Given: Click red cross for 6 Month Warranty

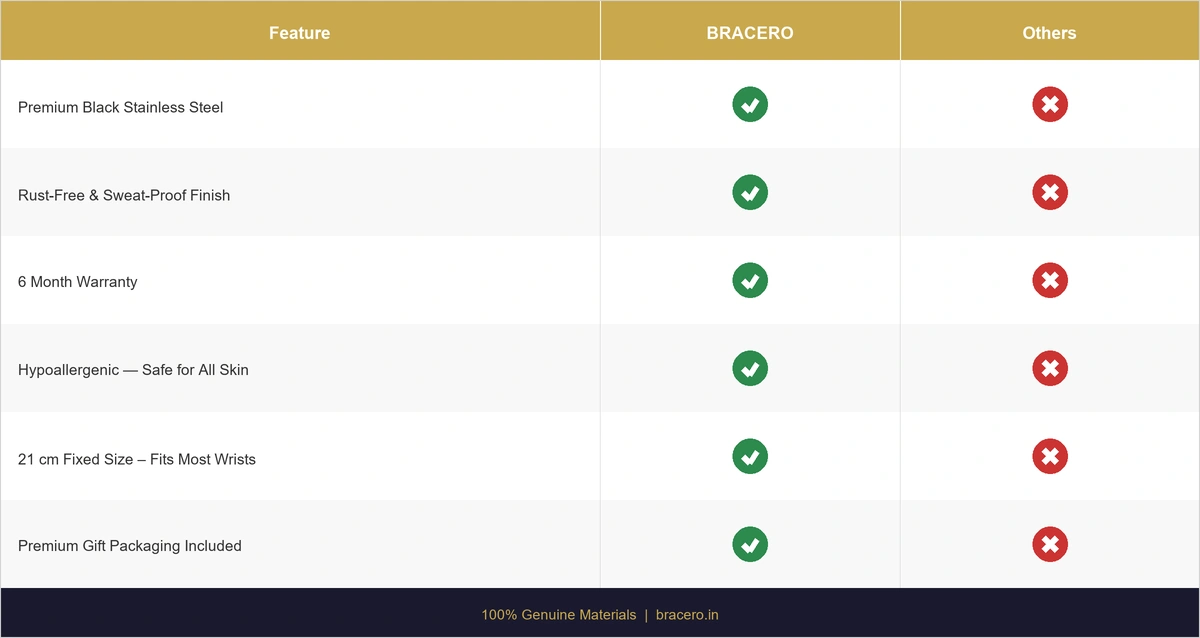Looking at the screenshot, I should pos(1050,280).
